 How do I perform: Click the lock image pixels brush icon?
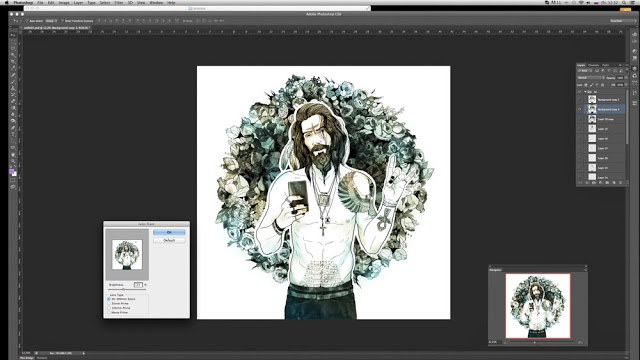(x=591, y=84)
